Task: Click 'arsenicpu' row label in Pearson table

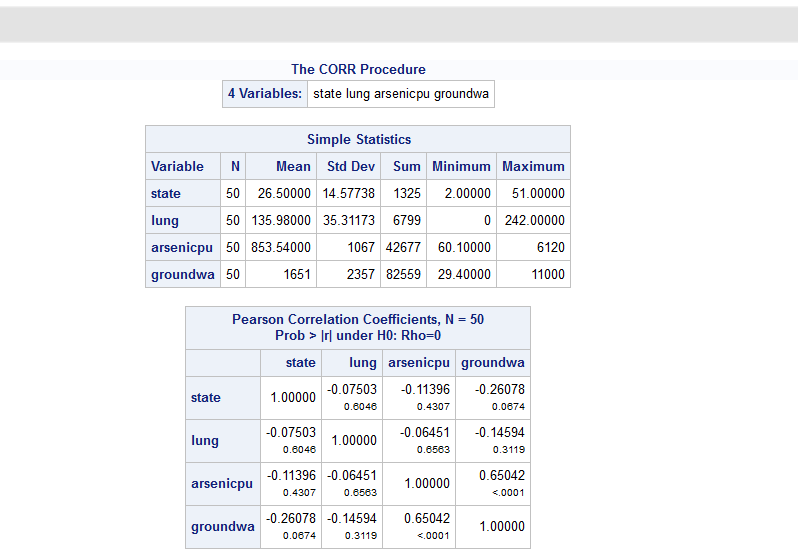Action: [x=223, y=484]
